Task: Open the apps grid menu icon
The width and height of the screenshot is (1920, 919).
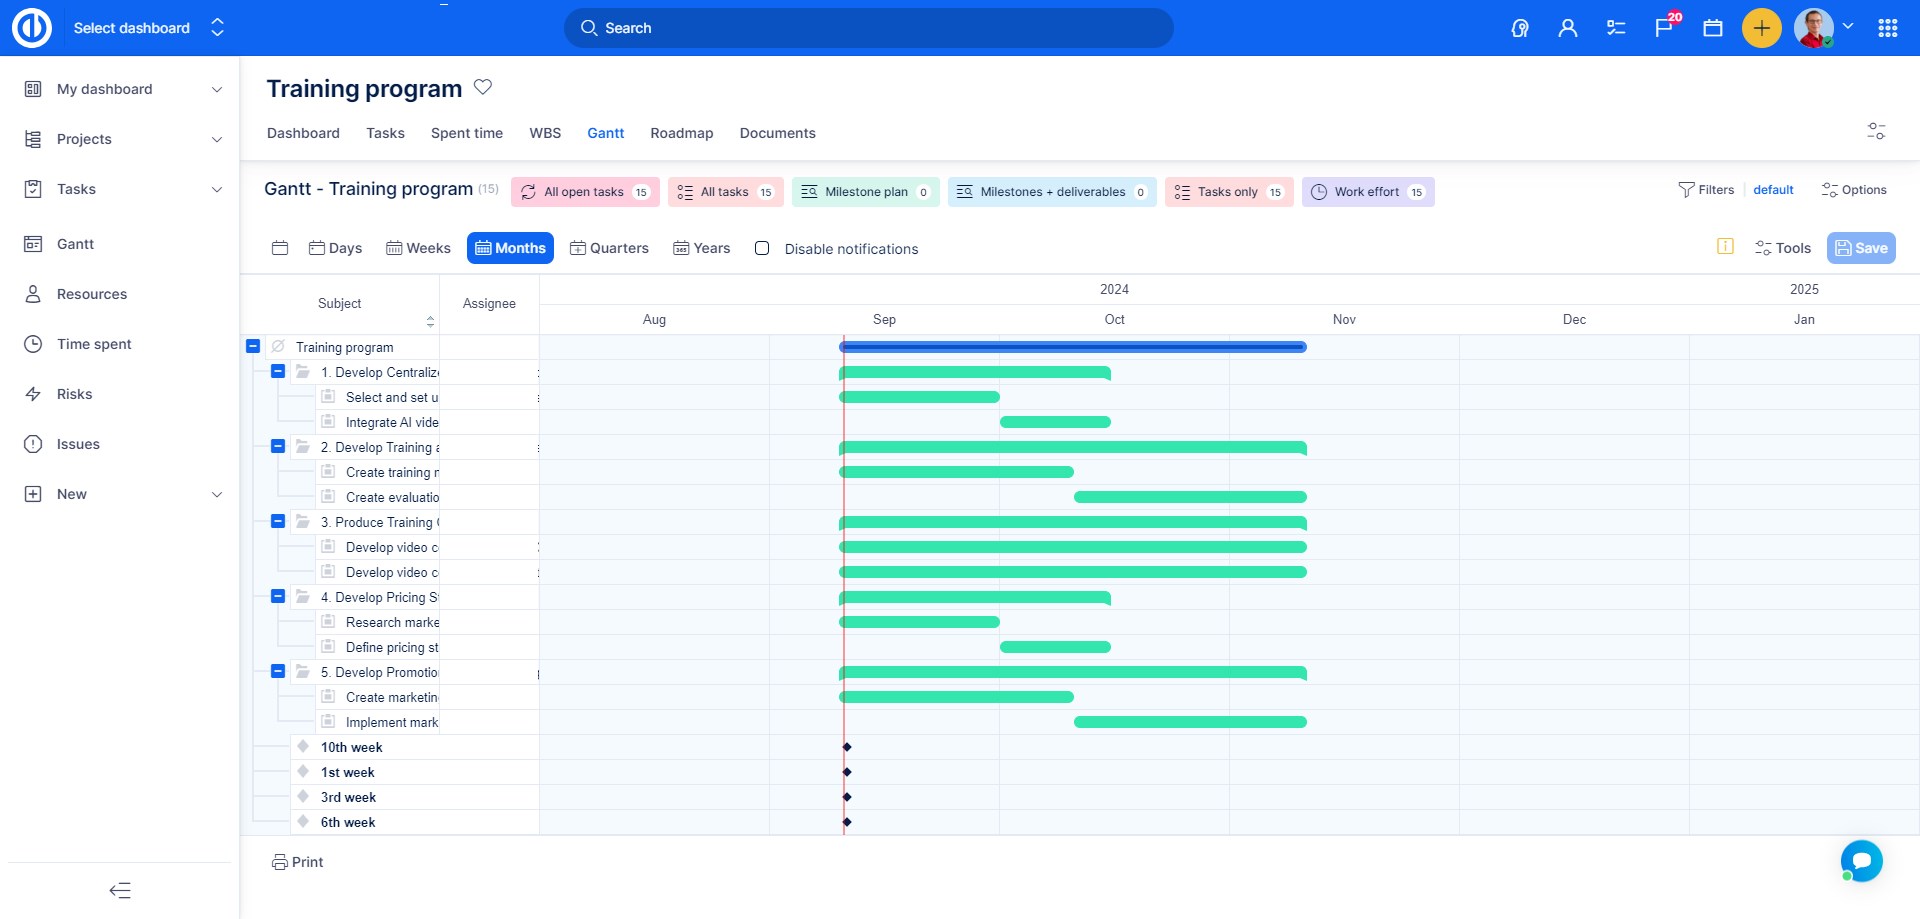Action: (x=1887, y=28)
